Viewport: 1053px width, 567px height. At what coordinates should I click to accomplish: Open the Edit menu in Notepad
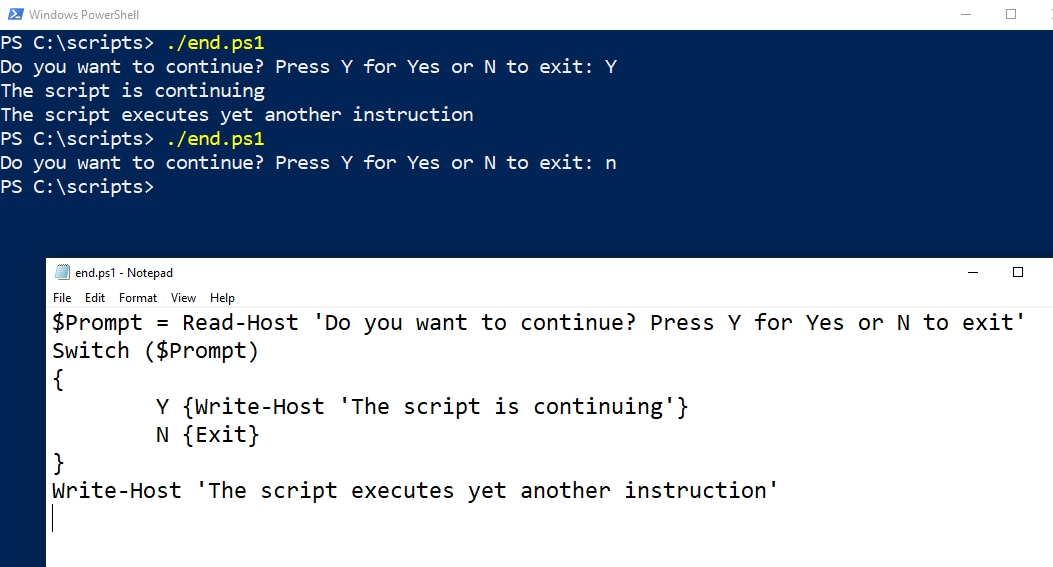point(95,298)
